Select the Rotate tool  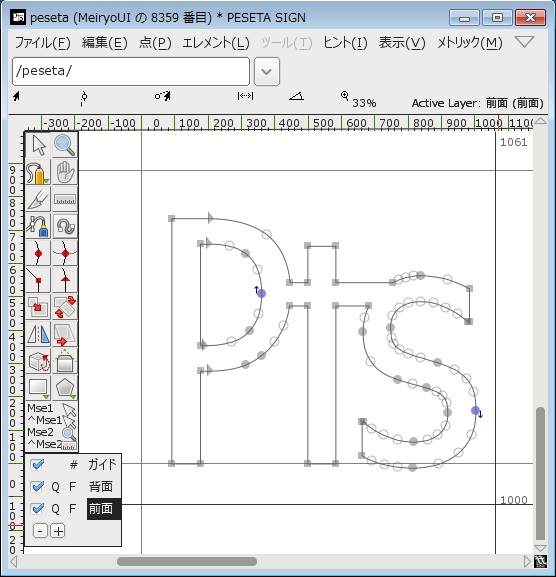point(65,307)
